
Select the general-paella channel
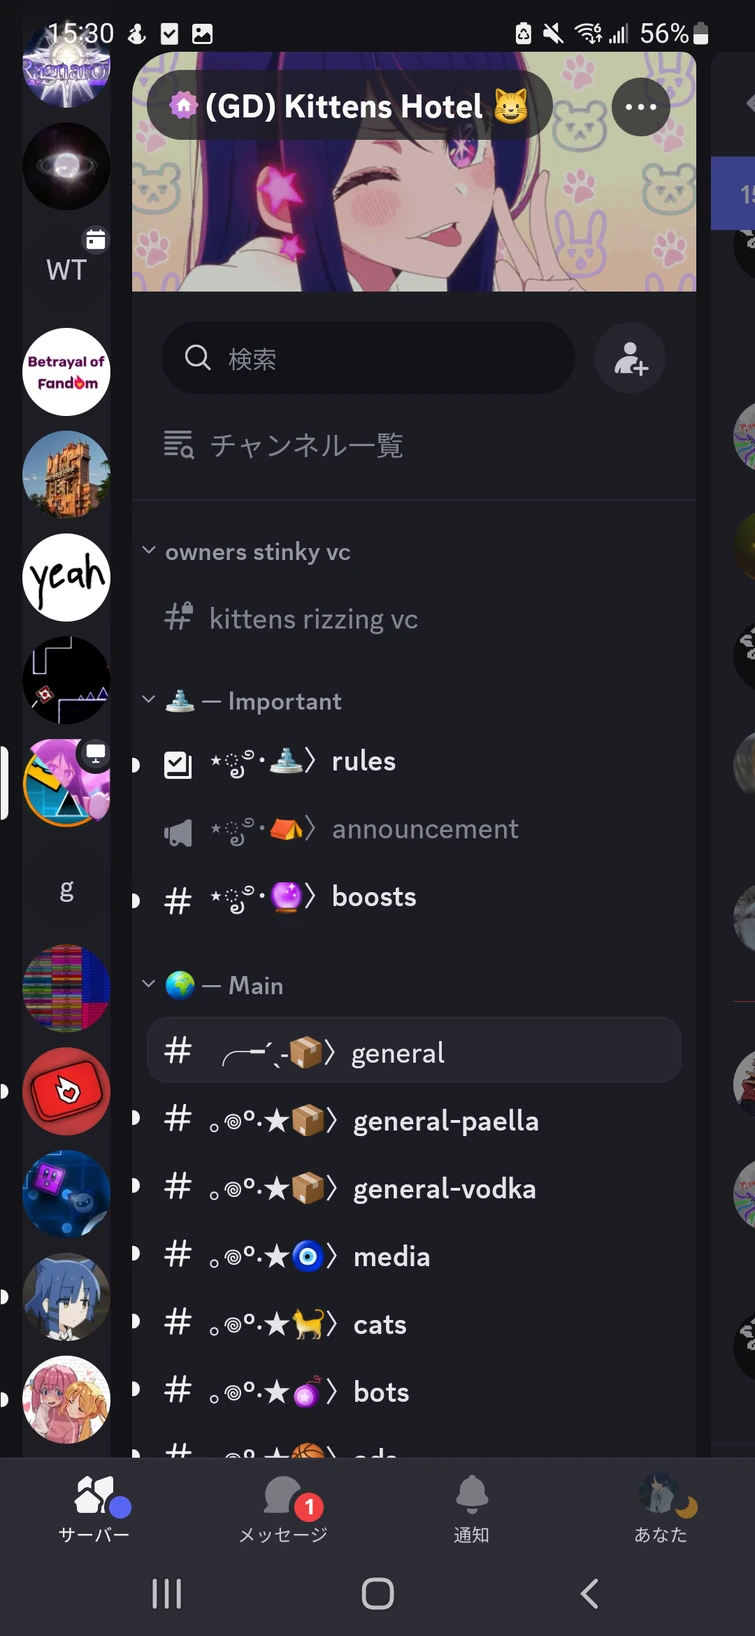click(414, 1121)
